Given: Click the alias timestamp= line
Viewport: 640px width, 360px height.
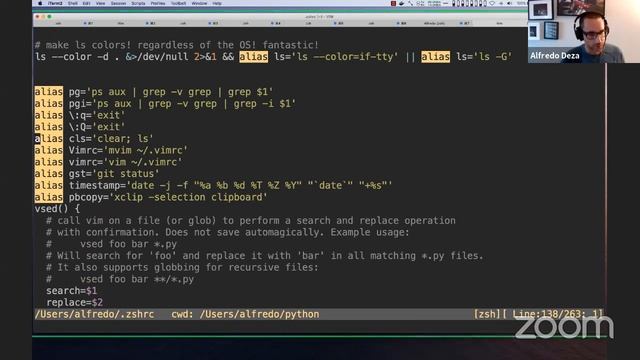Looking at the screenshot, I should [213, 185].
